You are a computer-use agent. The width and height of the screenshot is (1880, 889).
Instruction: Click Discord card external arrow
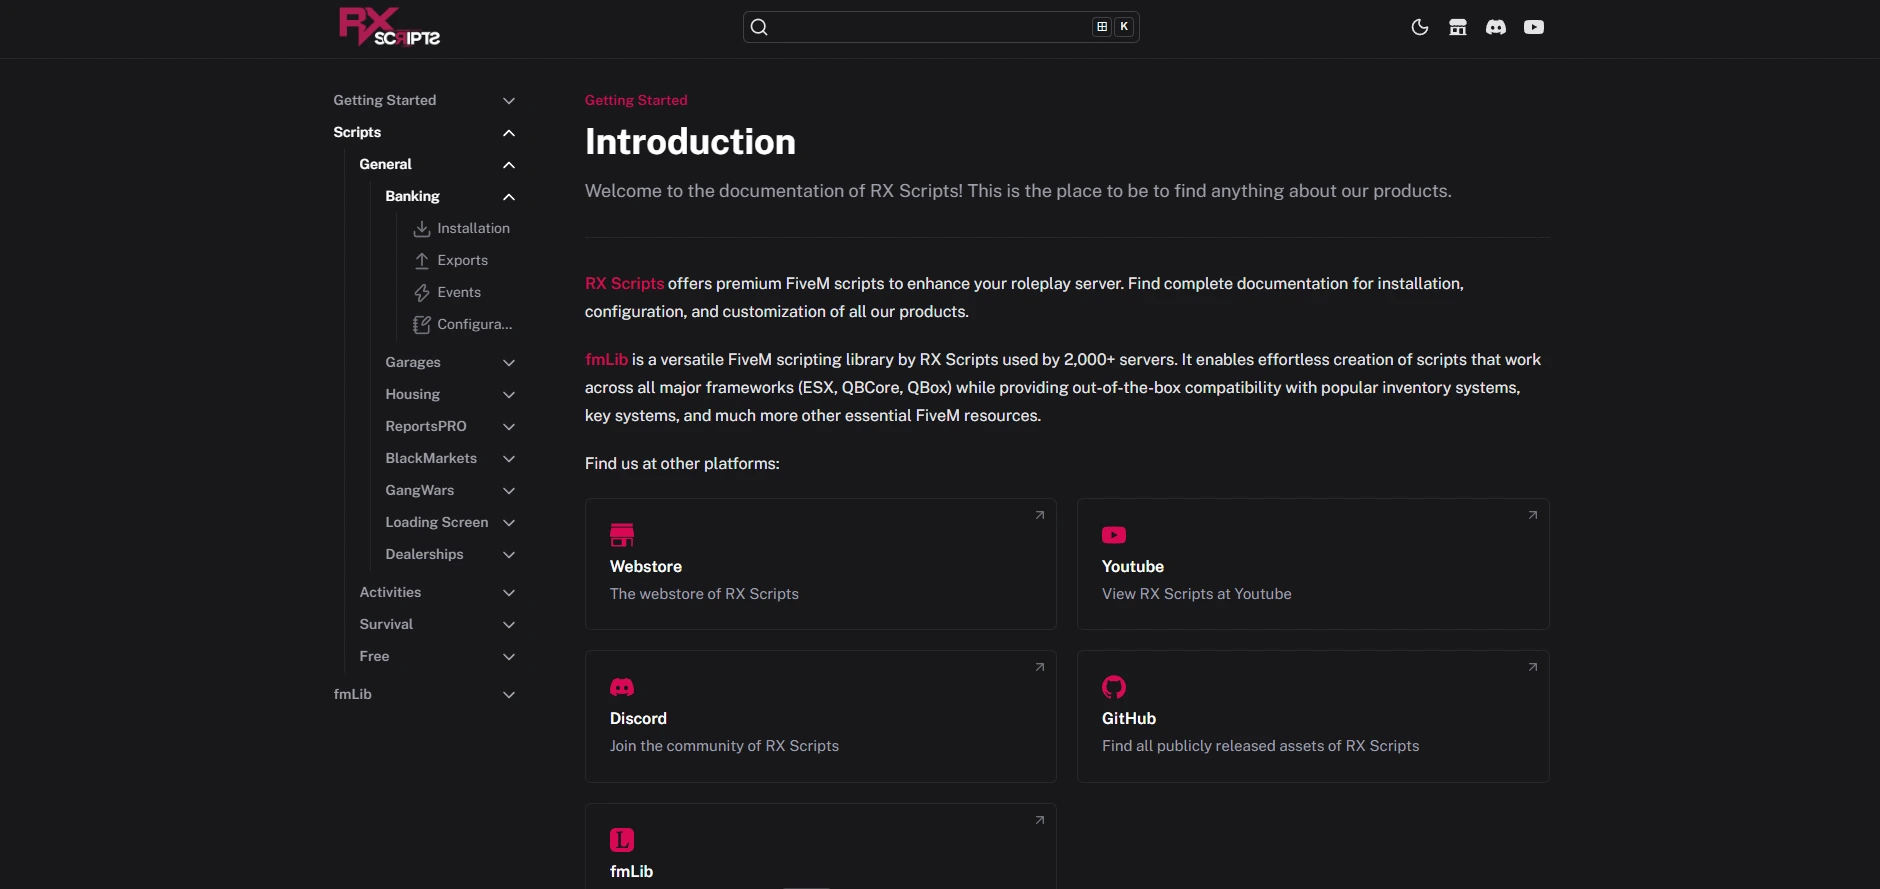pos(1040,667)
